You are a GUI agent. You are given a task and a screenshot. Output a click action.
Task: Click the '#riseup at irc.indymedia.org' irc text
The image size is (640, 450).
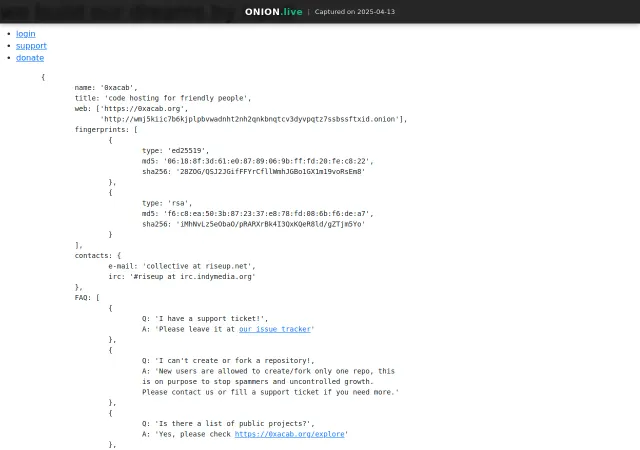click(x=193, y=277)
